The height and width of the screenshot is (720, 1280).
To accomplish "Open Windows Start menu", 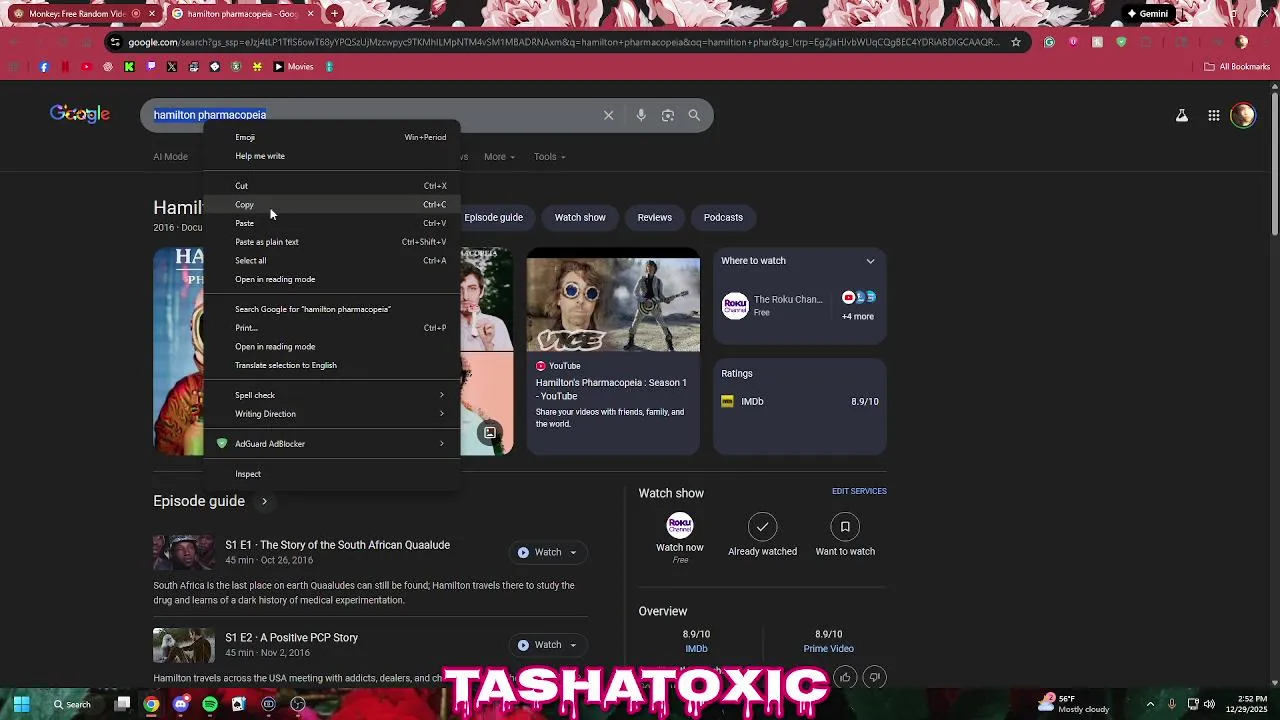I will pos(21,704).
